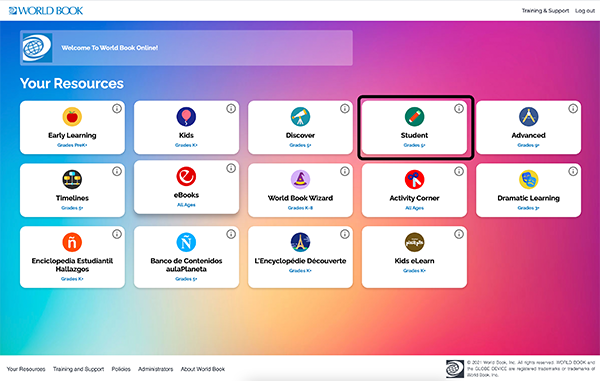Image resolution: width=600 pixels, height=381 pixels.
Task: Open the Early Learning apple icon
Action: [x=72, y=117]
